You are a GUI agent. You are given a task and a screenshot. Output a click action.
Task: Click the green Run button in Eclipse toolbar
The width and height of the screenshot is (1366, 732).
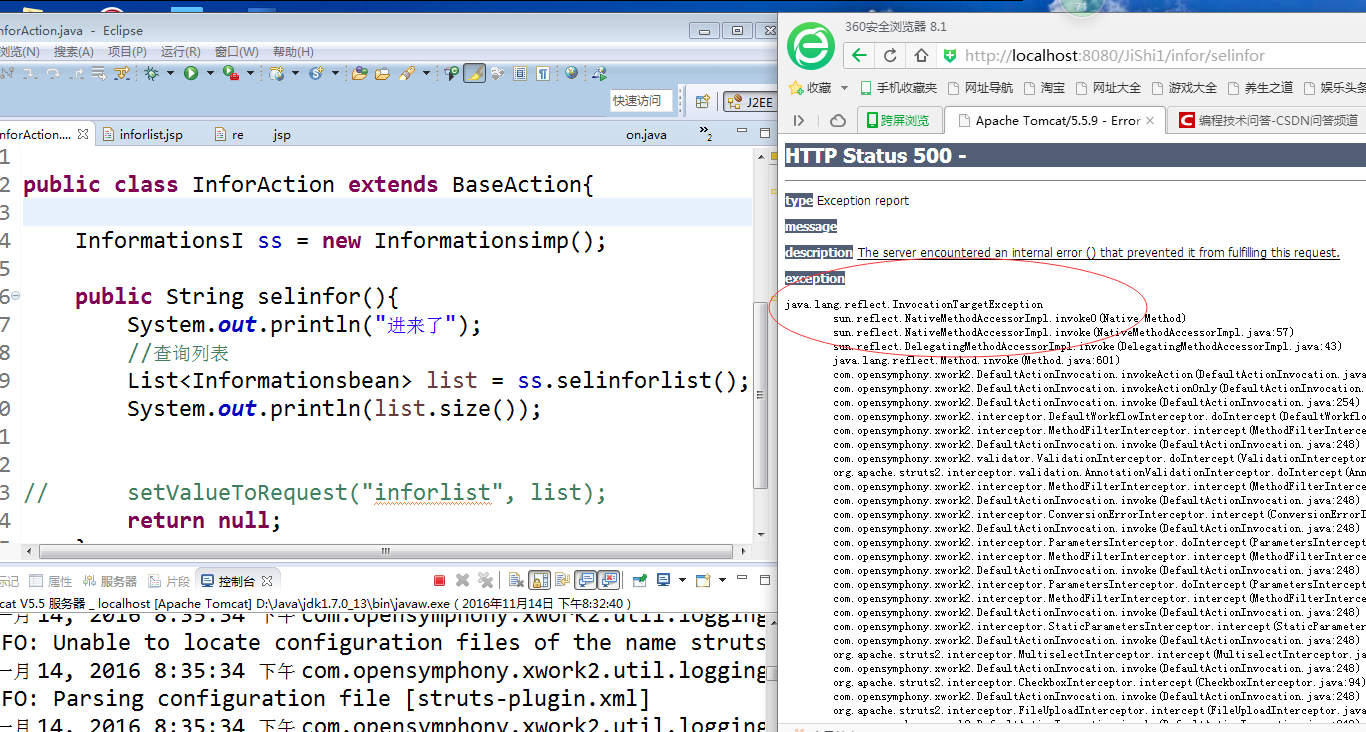(191, 73)
